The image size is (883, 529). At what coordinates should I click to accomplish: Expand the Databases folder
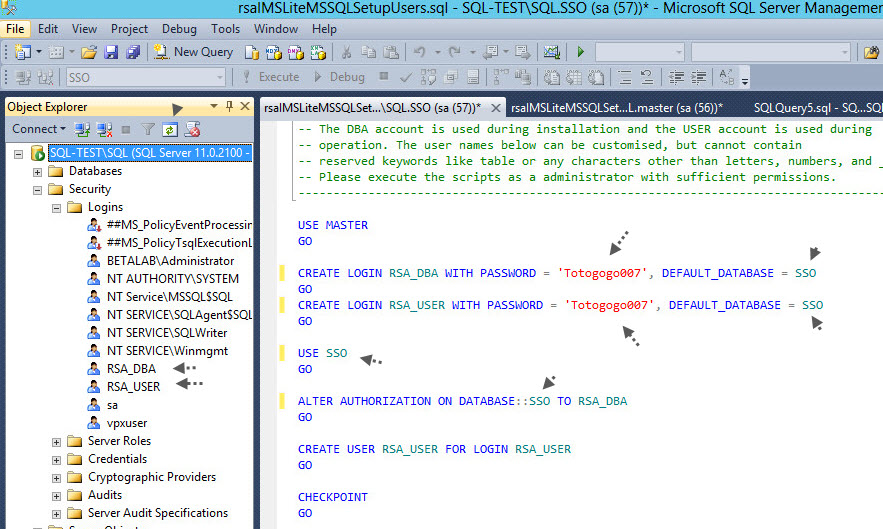click(x=37, y=172)
